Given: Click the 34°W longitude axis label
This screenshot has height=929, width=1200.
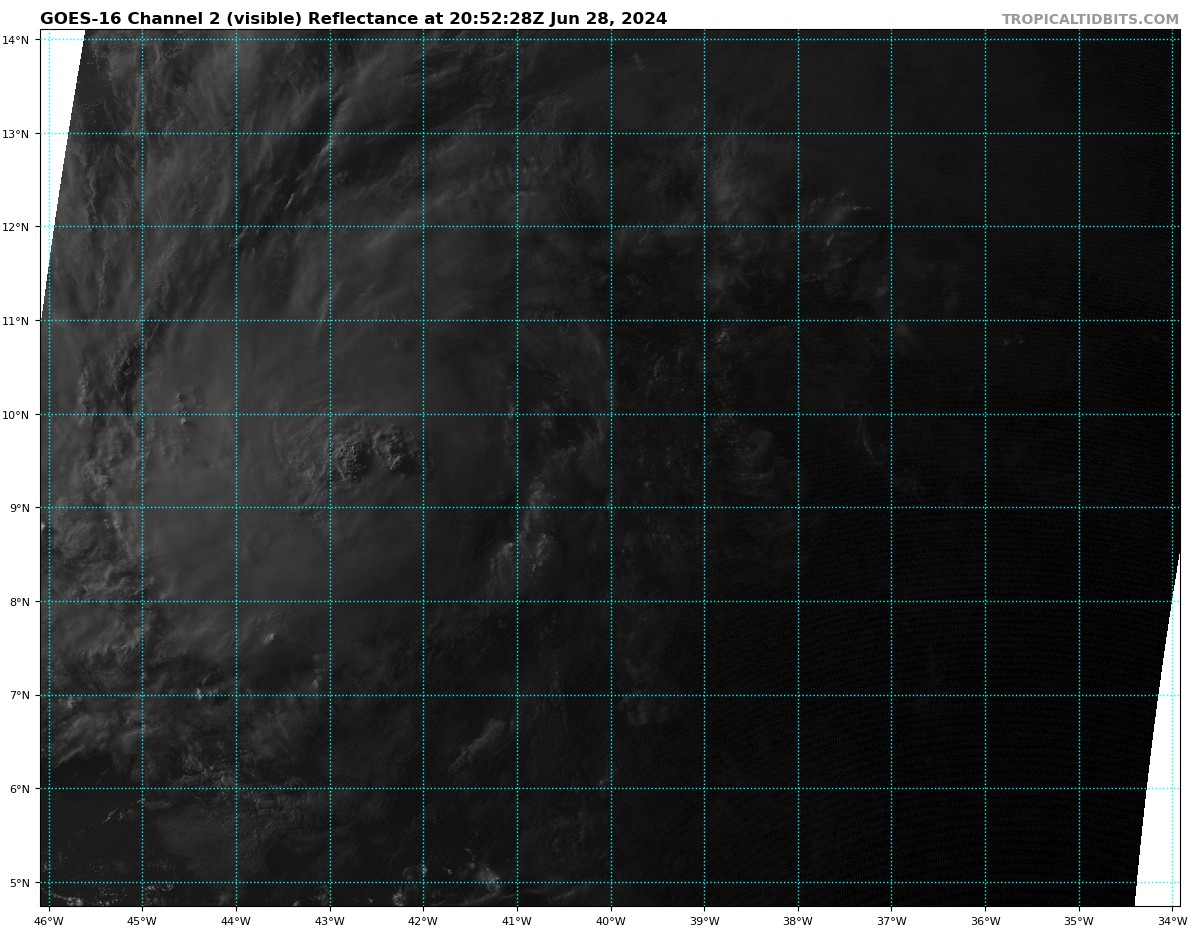Looking at the screenshot, I should [1173, 921].
